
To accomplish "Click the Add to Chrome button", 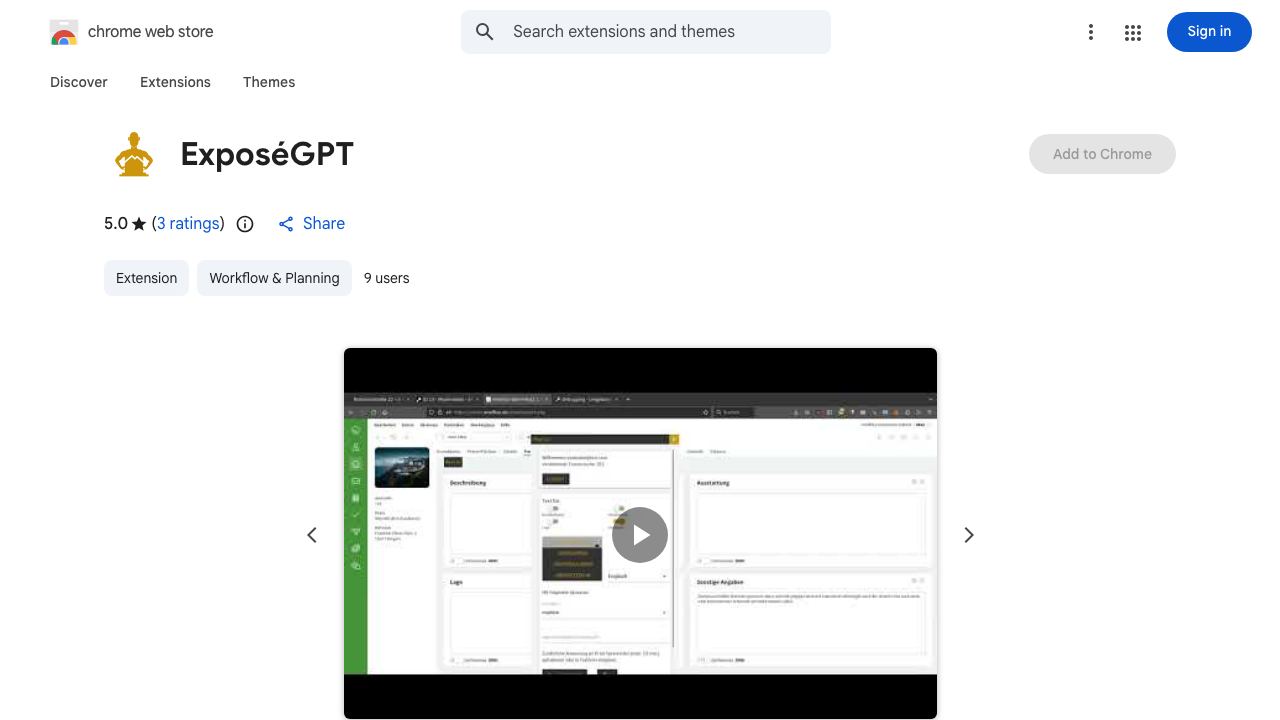I will (1102, 154).
